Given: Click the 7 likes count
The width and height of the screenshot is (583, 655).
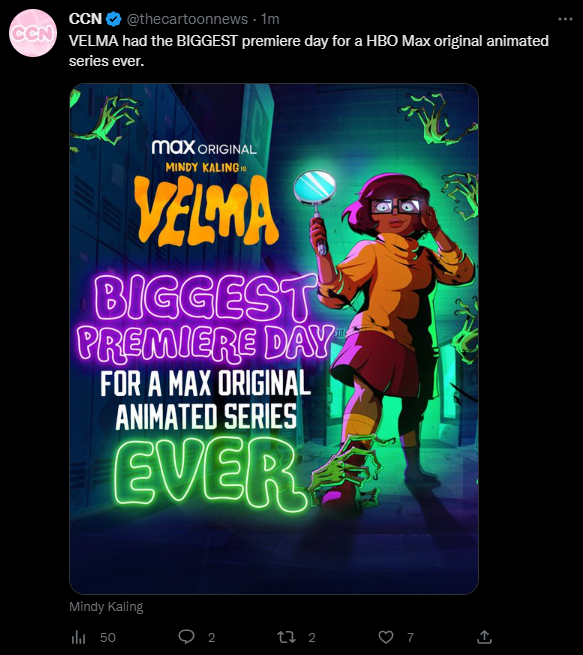Looking at the screenshot, I should (x=411, y=637).
